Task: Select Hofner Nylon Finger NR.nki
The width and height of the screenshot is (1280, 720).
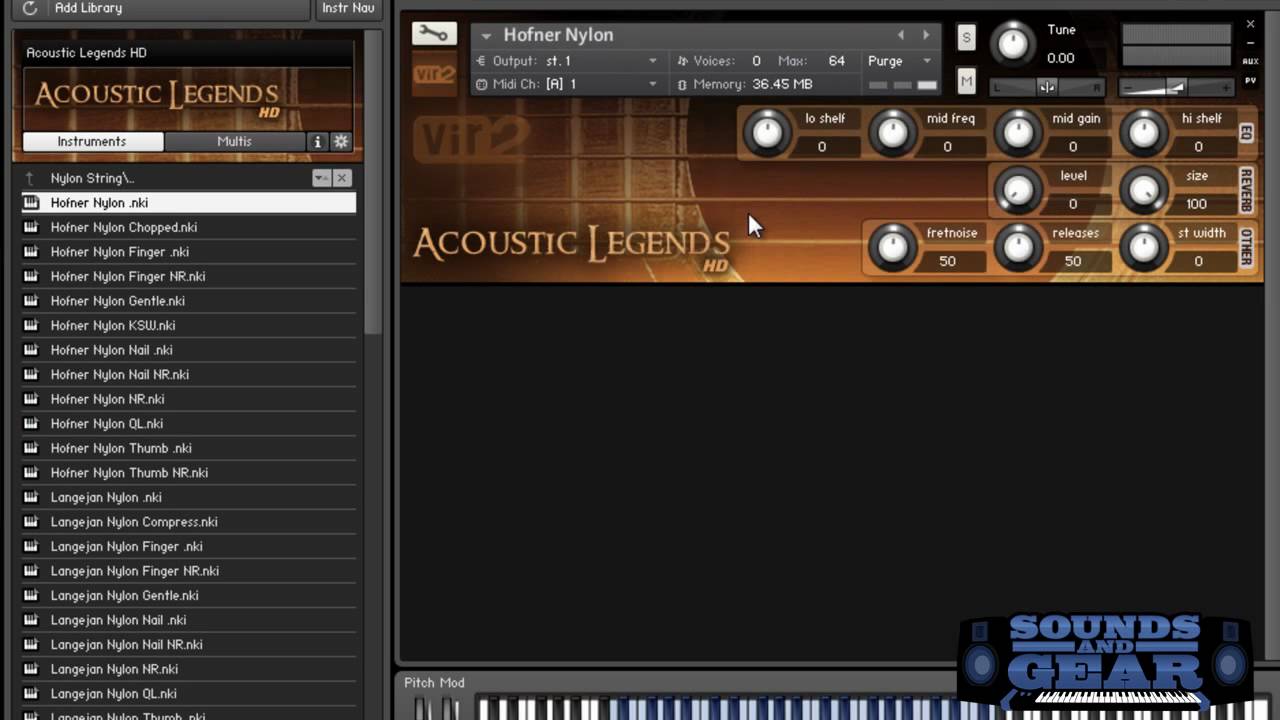Action: 189,276
